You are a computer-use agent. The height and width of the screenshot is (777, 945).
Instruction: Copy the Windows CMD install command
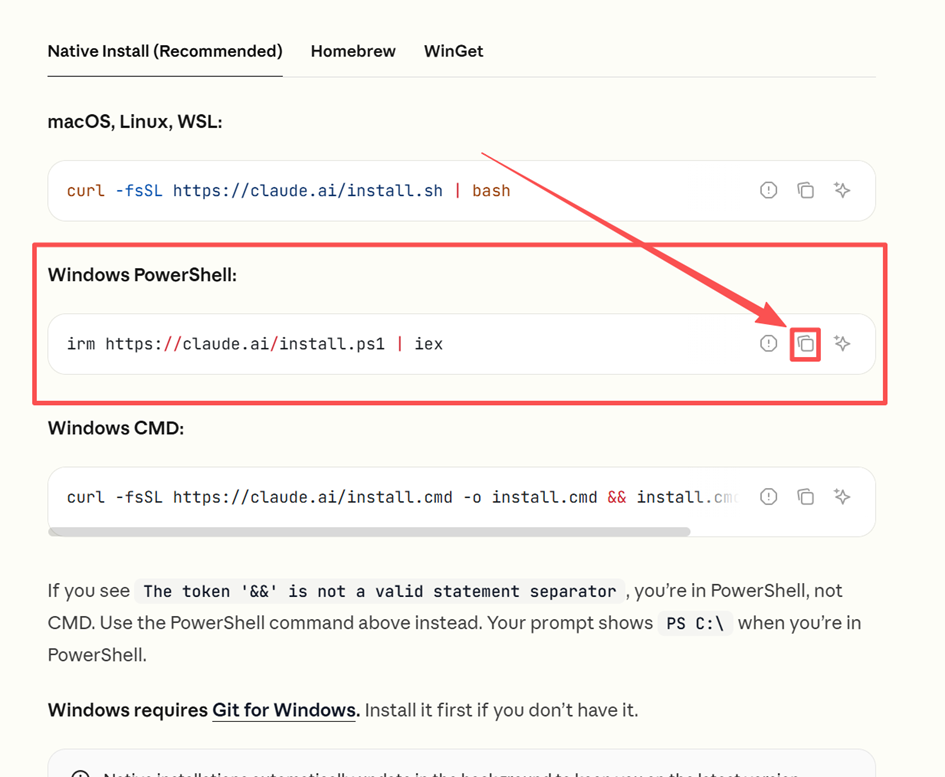point(806,497)
